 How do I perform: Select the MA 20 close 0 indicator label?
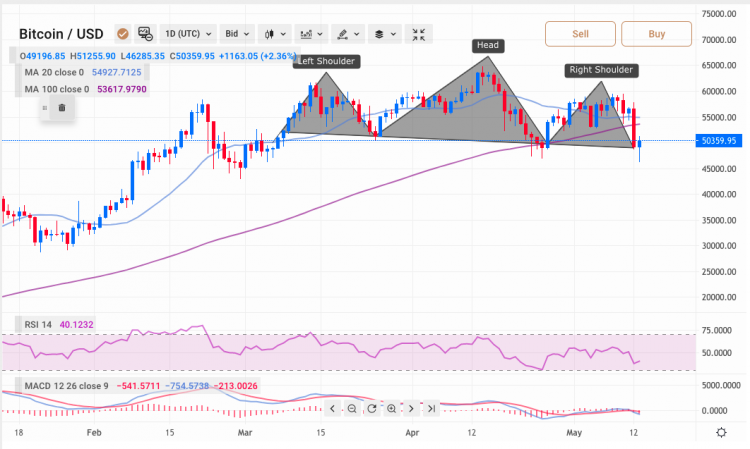point(54,72)
